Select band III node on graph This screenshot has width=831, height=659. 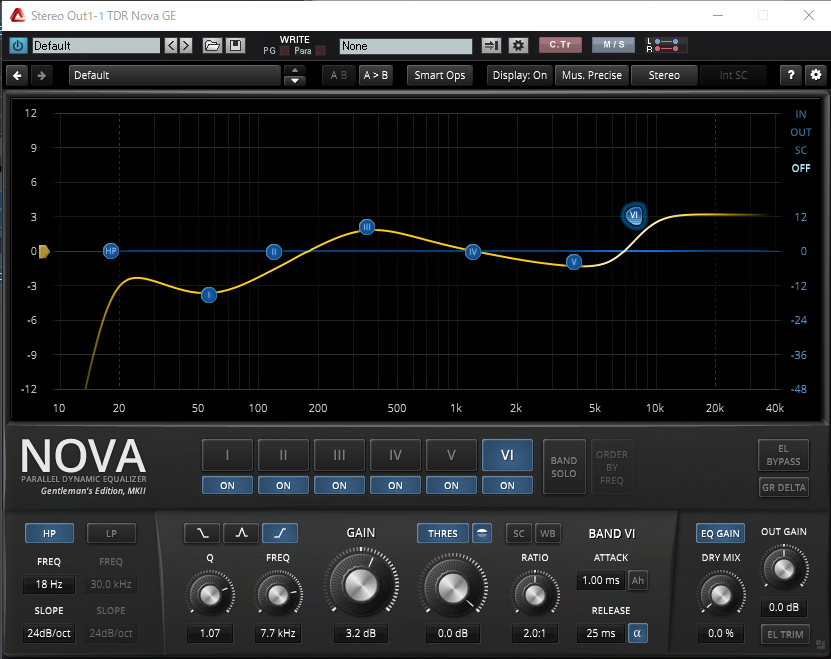(367, 227)
